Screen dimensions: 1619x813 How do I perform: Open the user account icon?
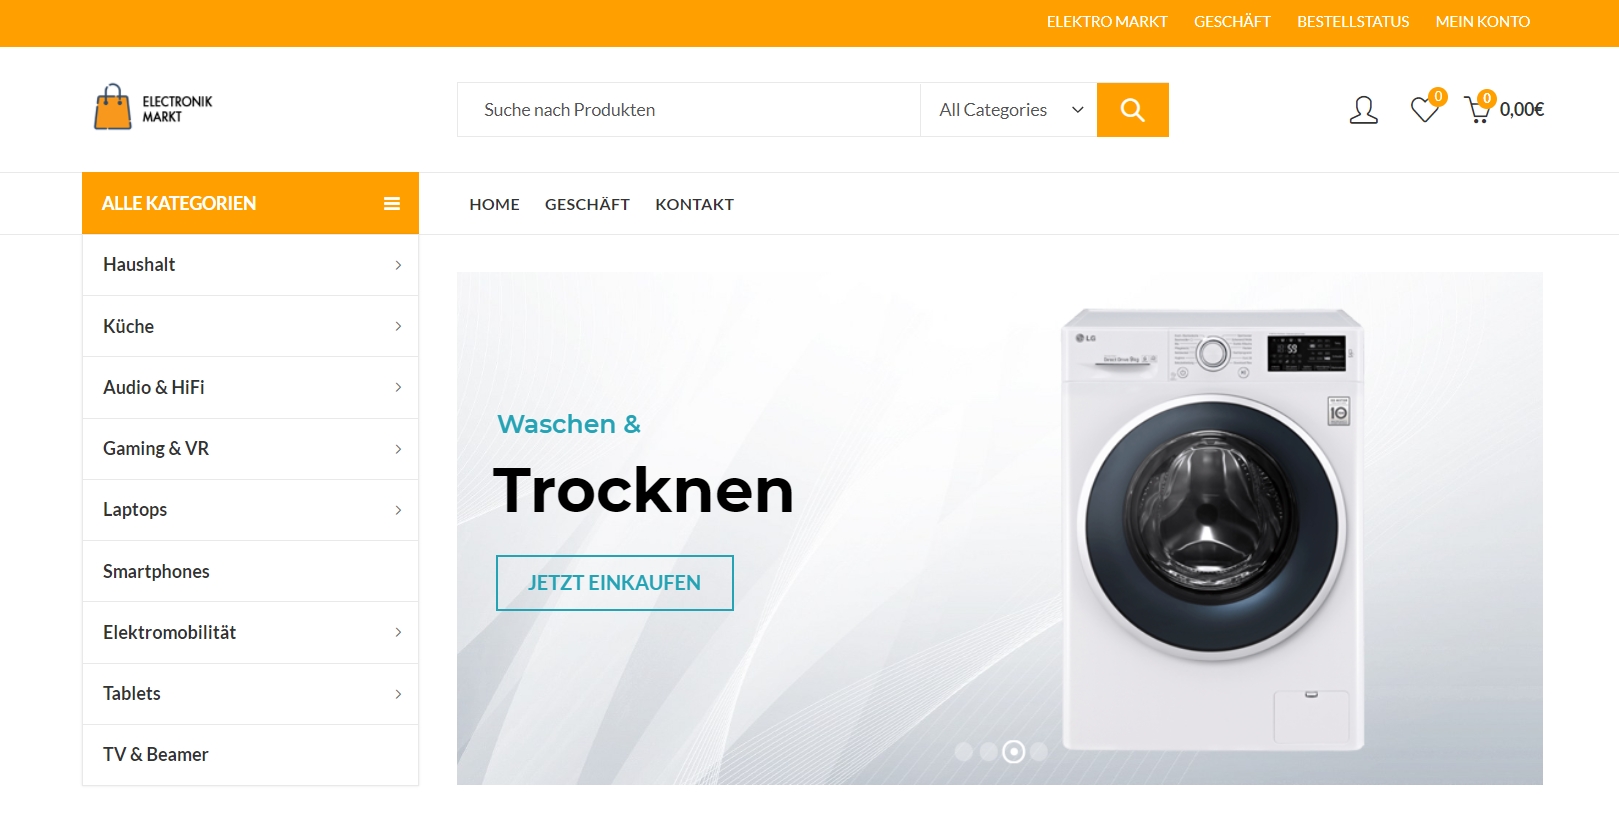[1364, 110]
